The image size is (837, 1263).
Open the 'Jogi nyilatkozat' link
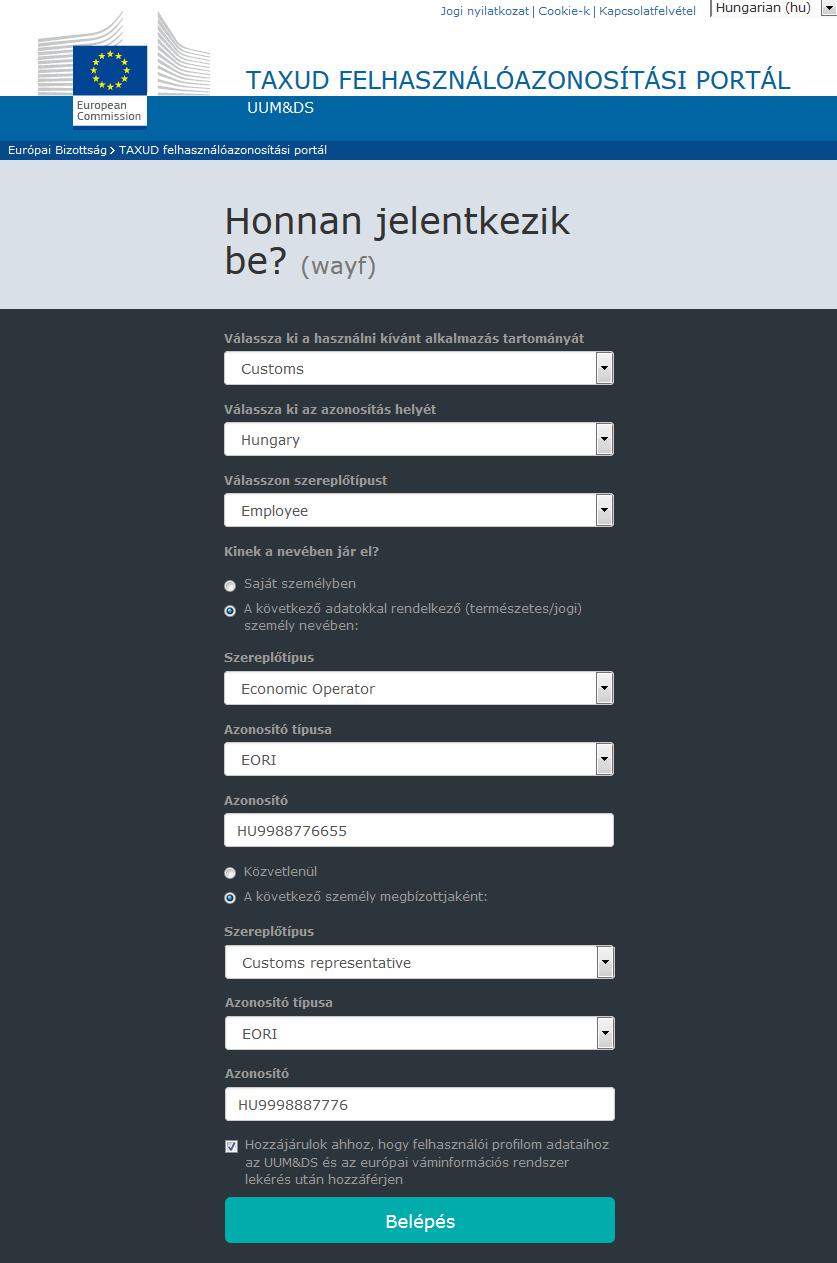coord(485,11)
